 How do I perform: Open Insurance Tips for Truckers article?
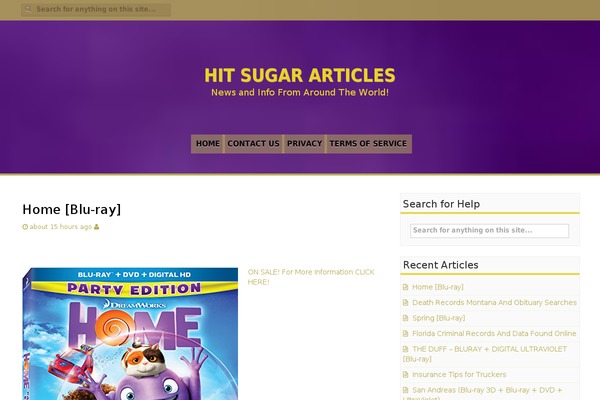pyautogui.click(x=459, y=374)
